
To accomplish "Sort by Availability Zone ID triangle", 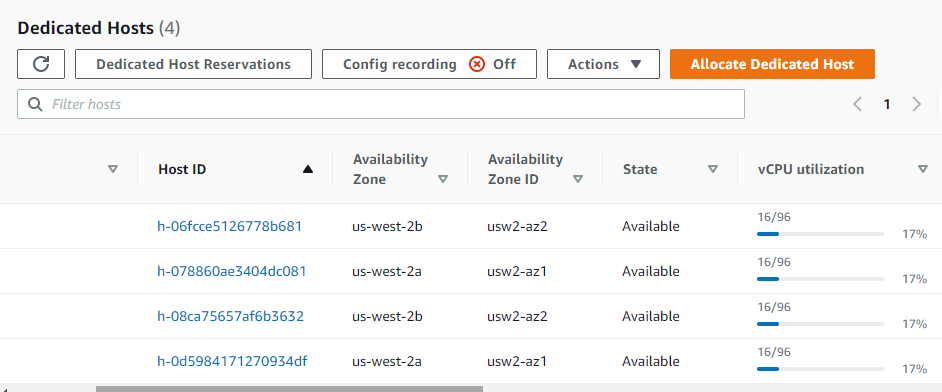I will tap(578, 179).
